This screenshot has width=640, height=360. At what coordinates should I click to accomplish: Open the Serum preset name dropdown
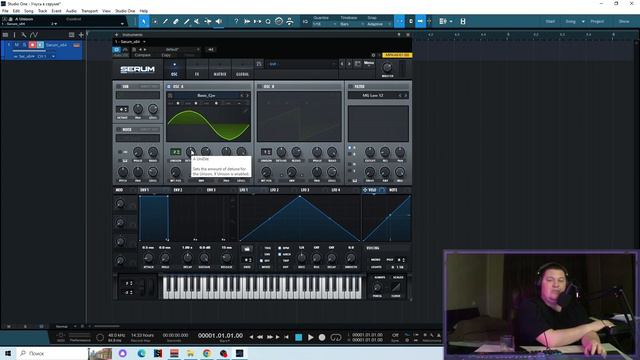click(x=302, y=64)
